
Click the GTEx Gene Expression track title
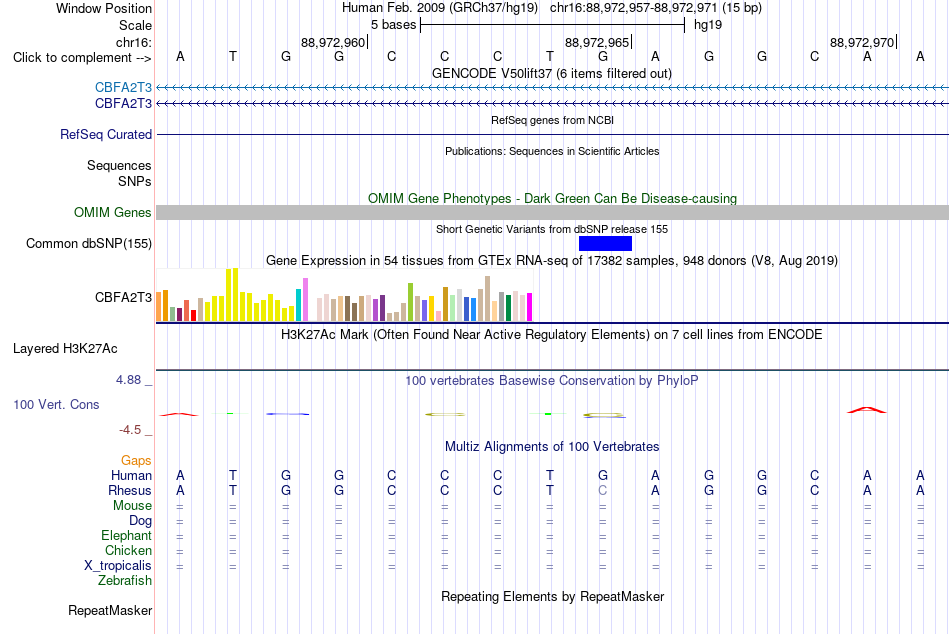552,261
